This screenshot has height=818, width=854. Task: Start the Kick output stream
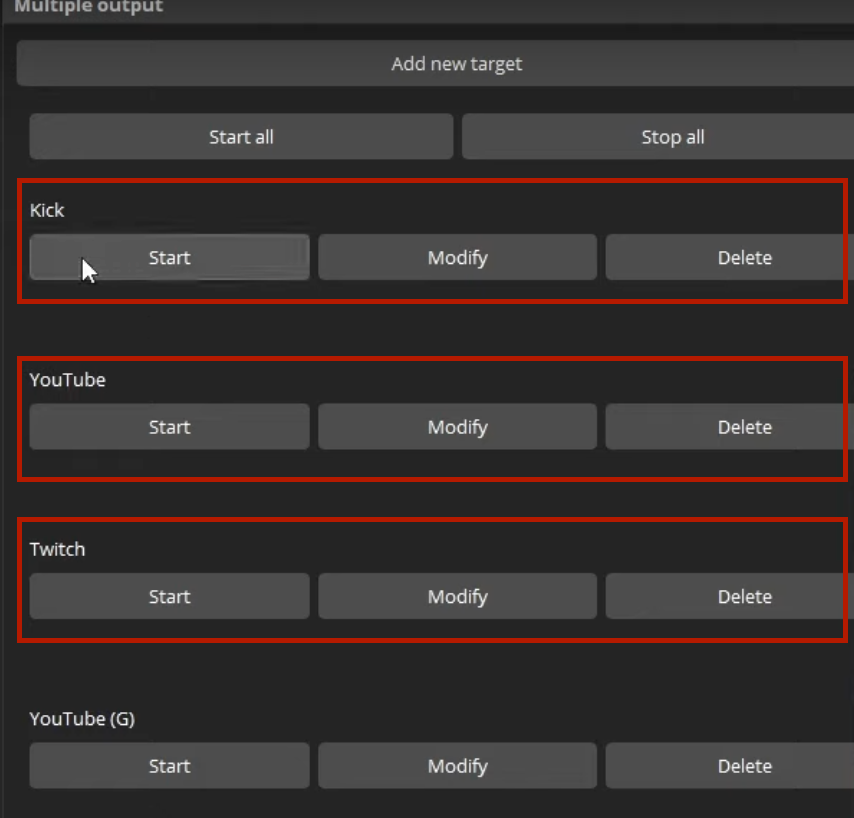pyautogui.click(x=169, y=258)
